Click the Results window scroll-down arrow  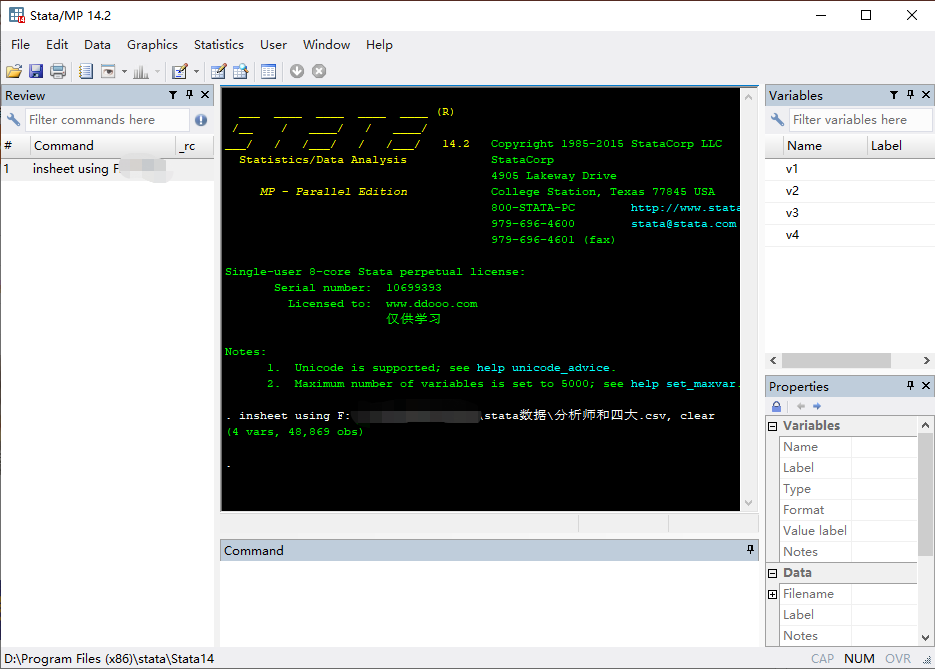[749, 503]
